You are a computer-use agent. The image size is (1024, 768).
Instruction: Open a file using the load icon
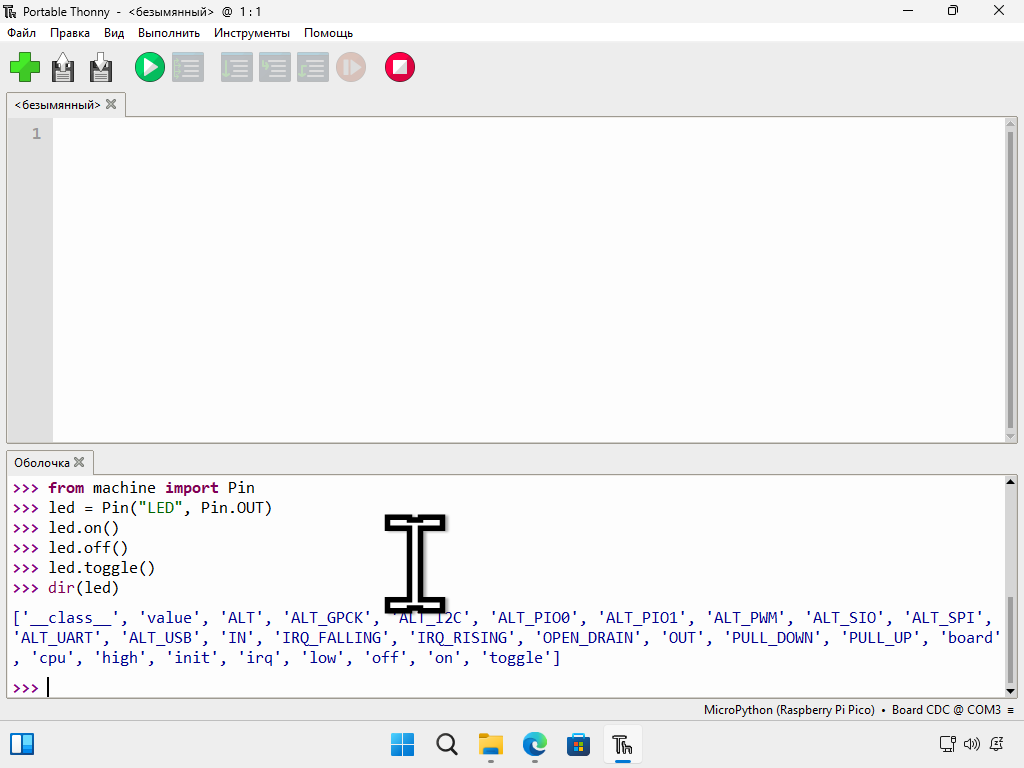[63, 67]
